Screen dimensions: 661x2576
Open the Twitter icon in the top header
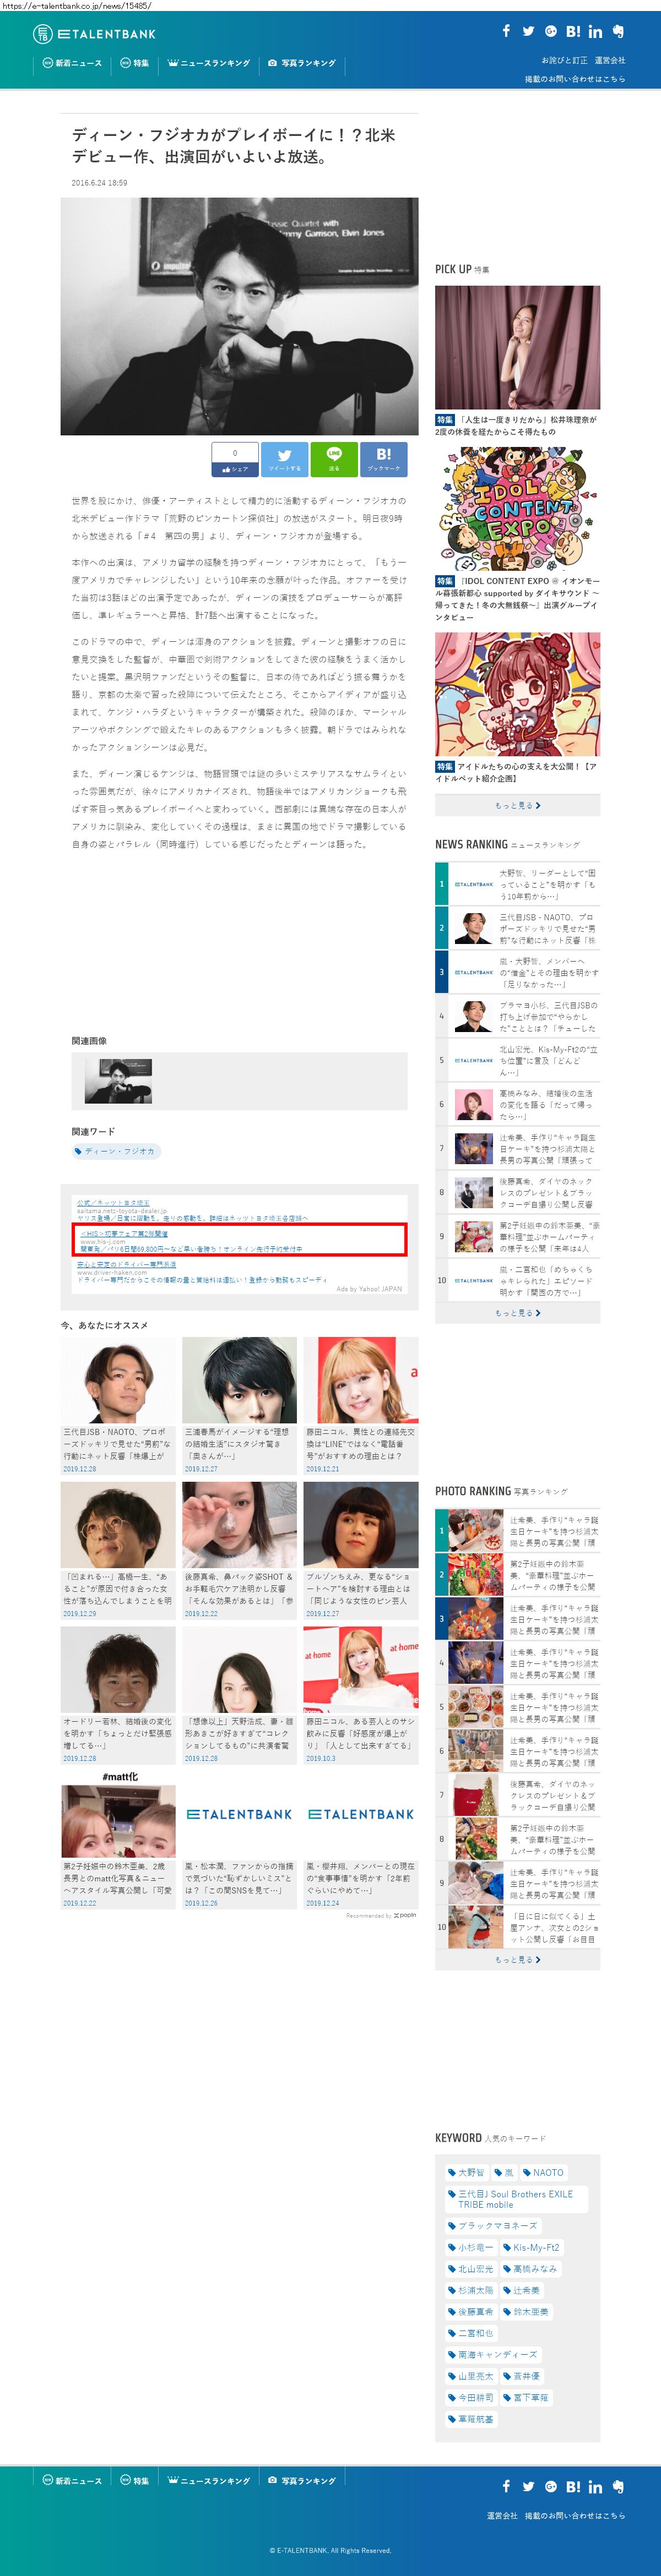528,31
